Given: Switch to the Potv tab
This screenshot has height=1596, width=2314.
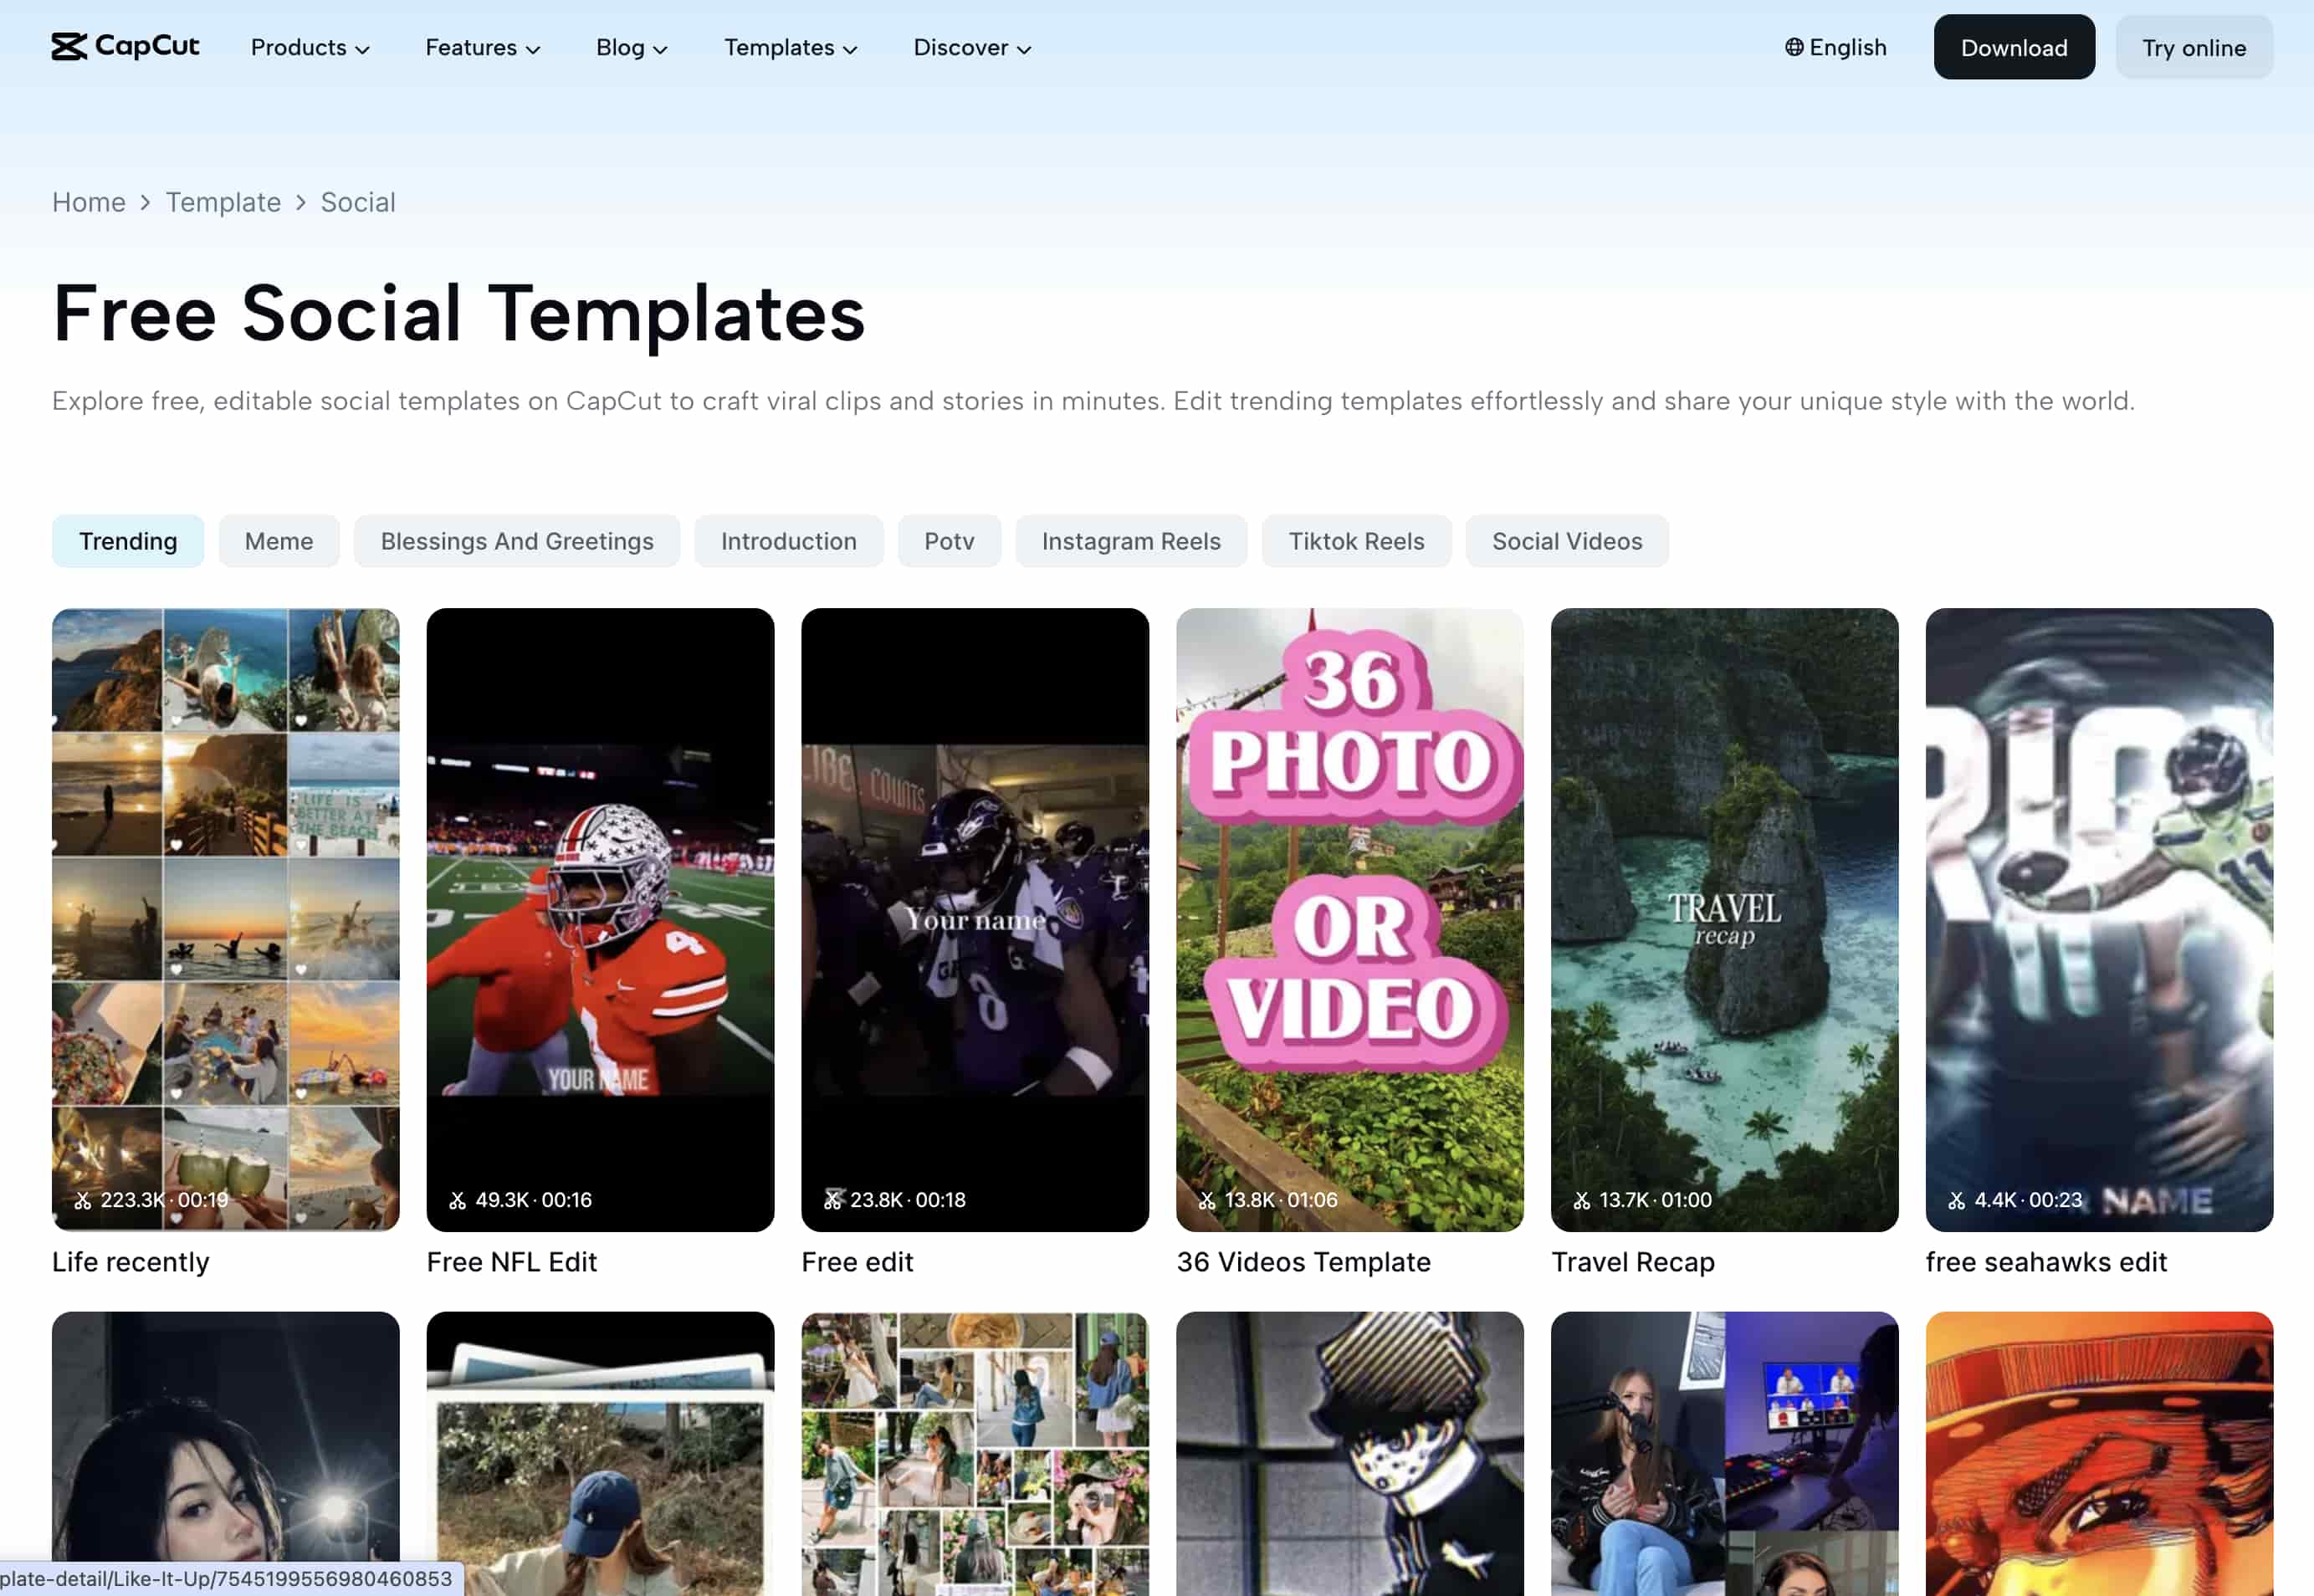Looking at the screenshot, I should tap(949, 541).
